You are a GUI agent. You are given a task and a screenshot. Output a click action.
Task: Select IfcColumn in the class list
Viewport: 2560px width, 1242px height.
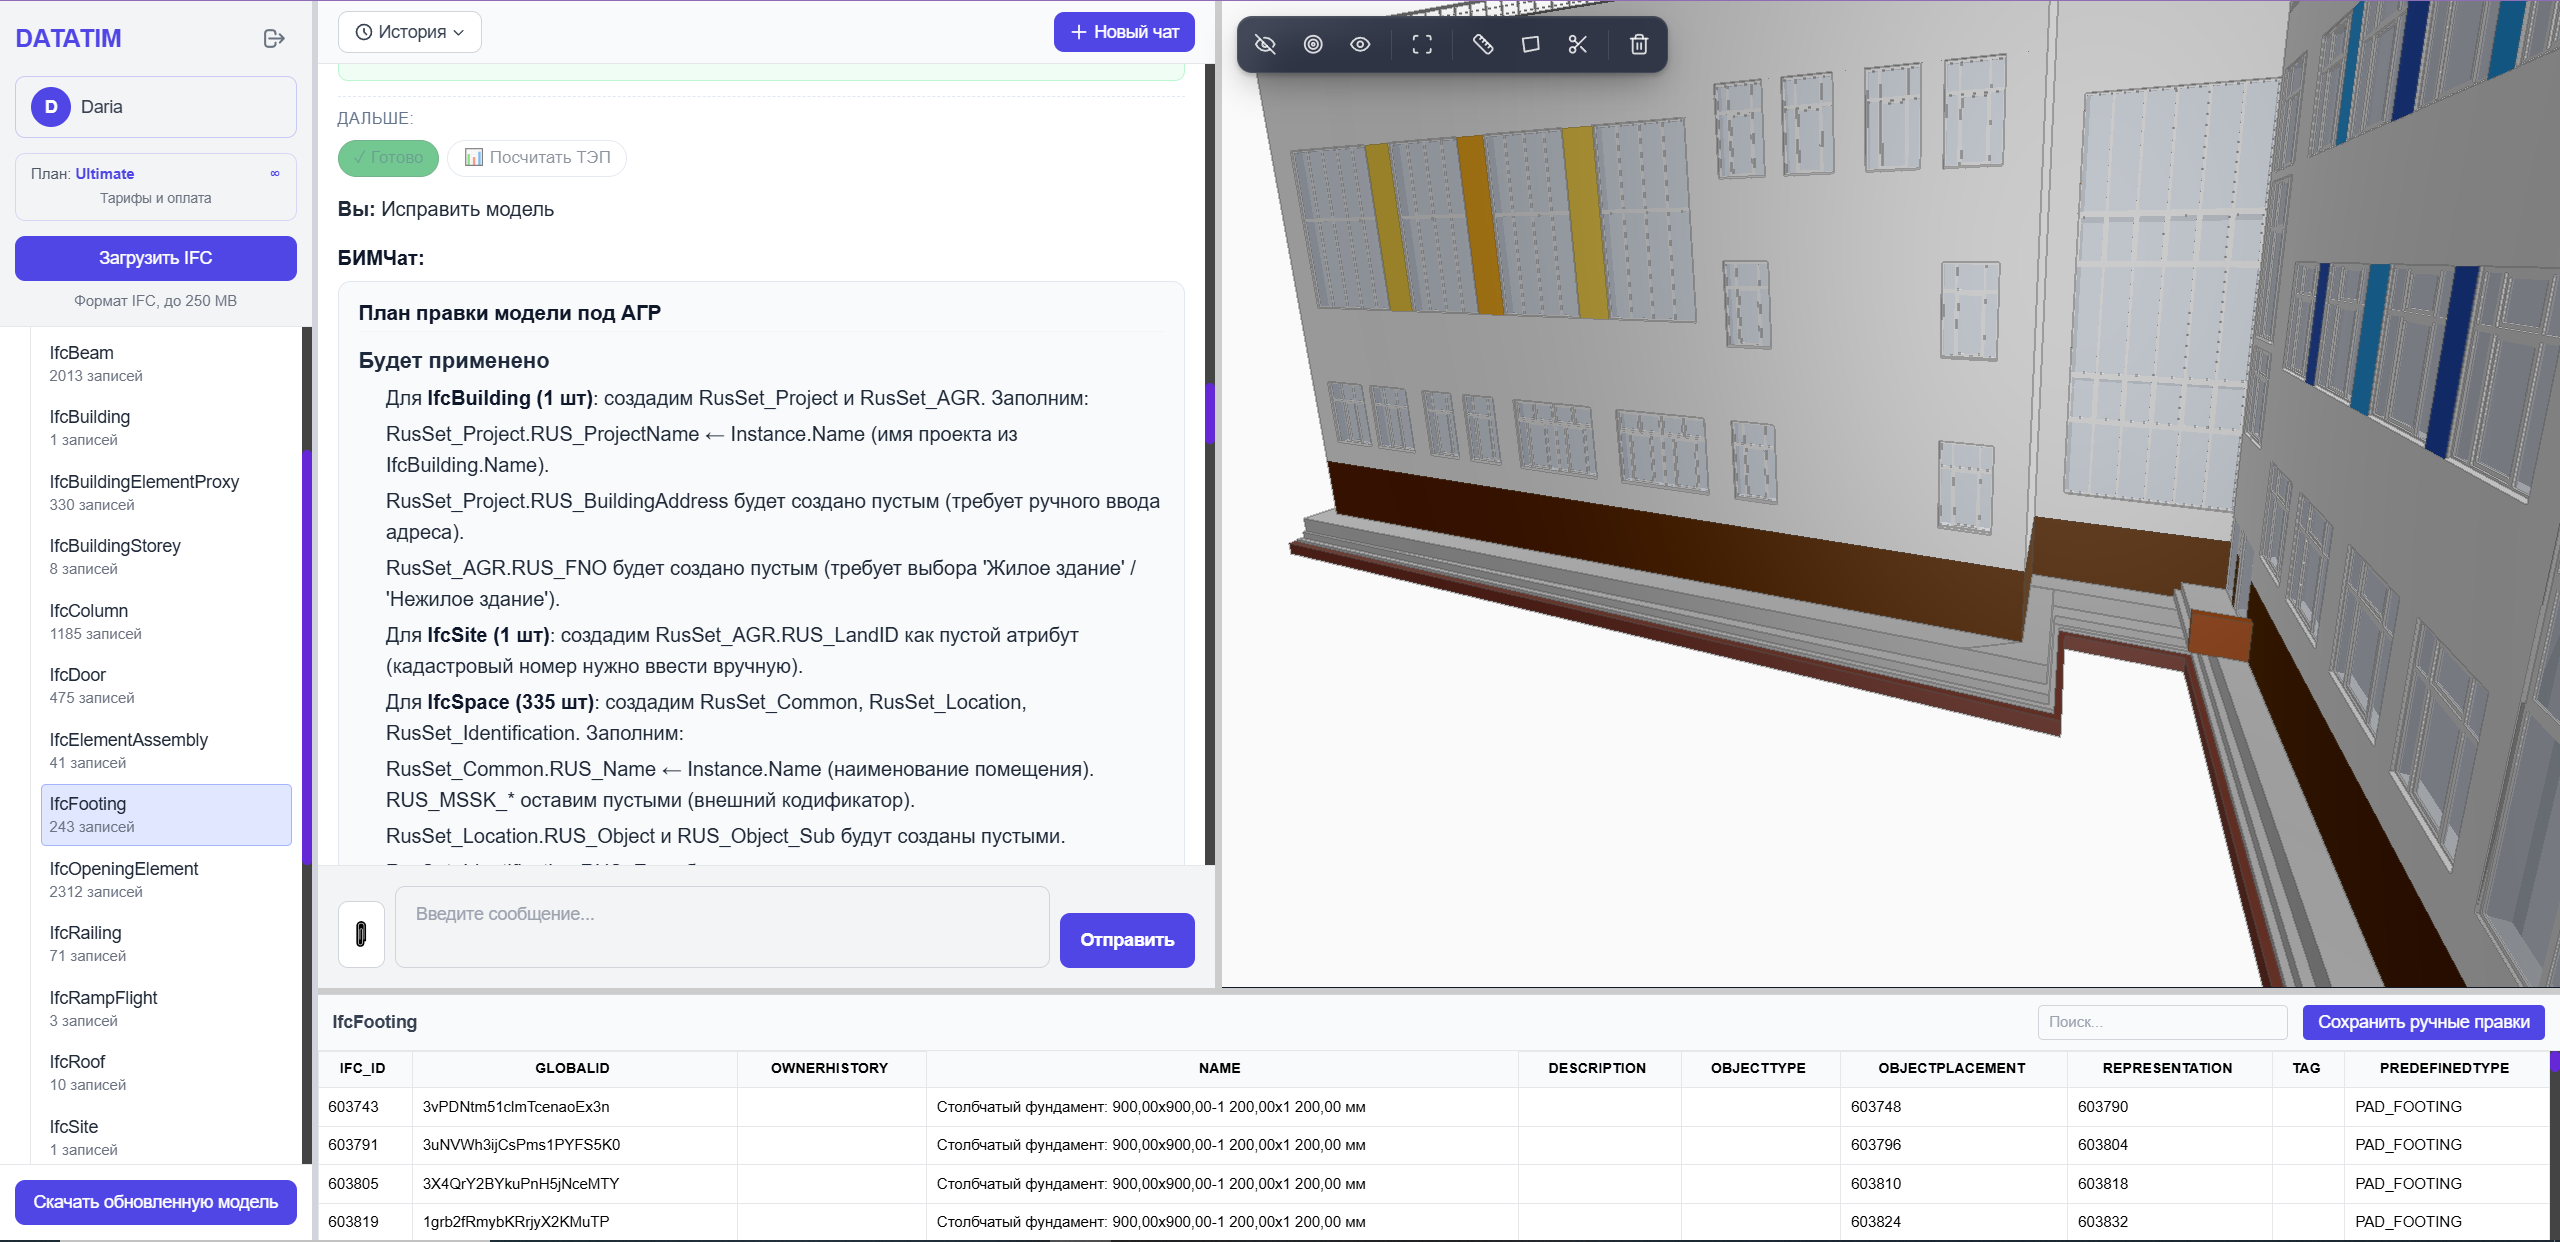pos(165,622)
